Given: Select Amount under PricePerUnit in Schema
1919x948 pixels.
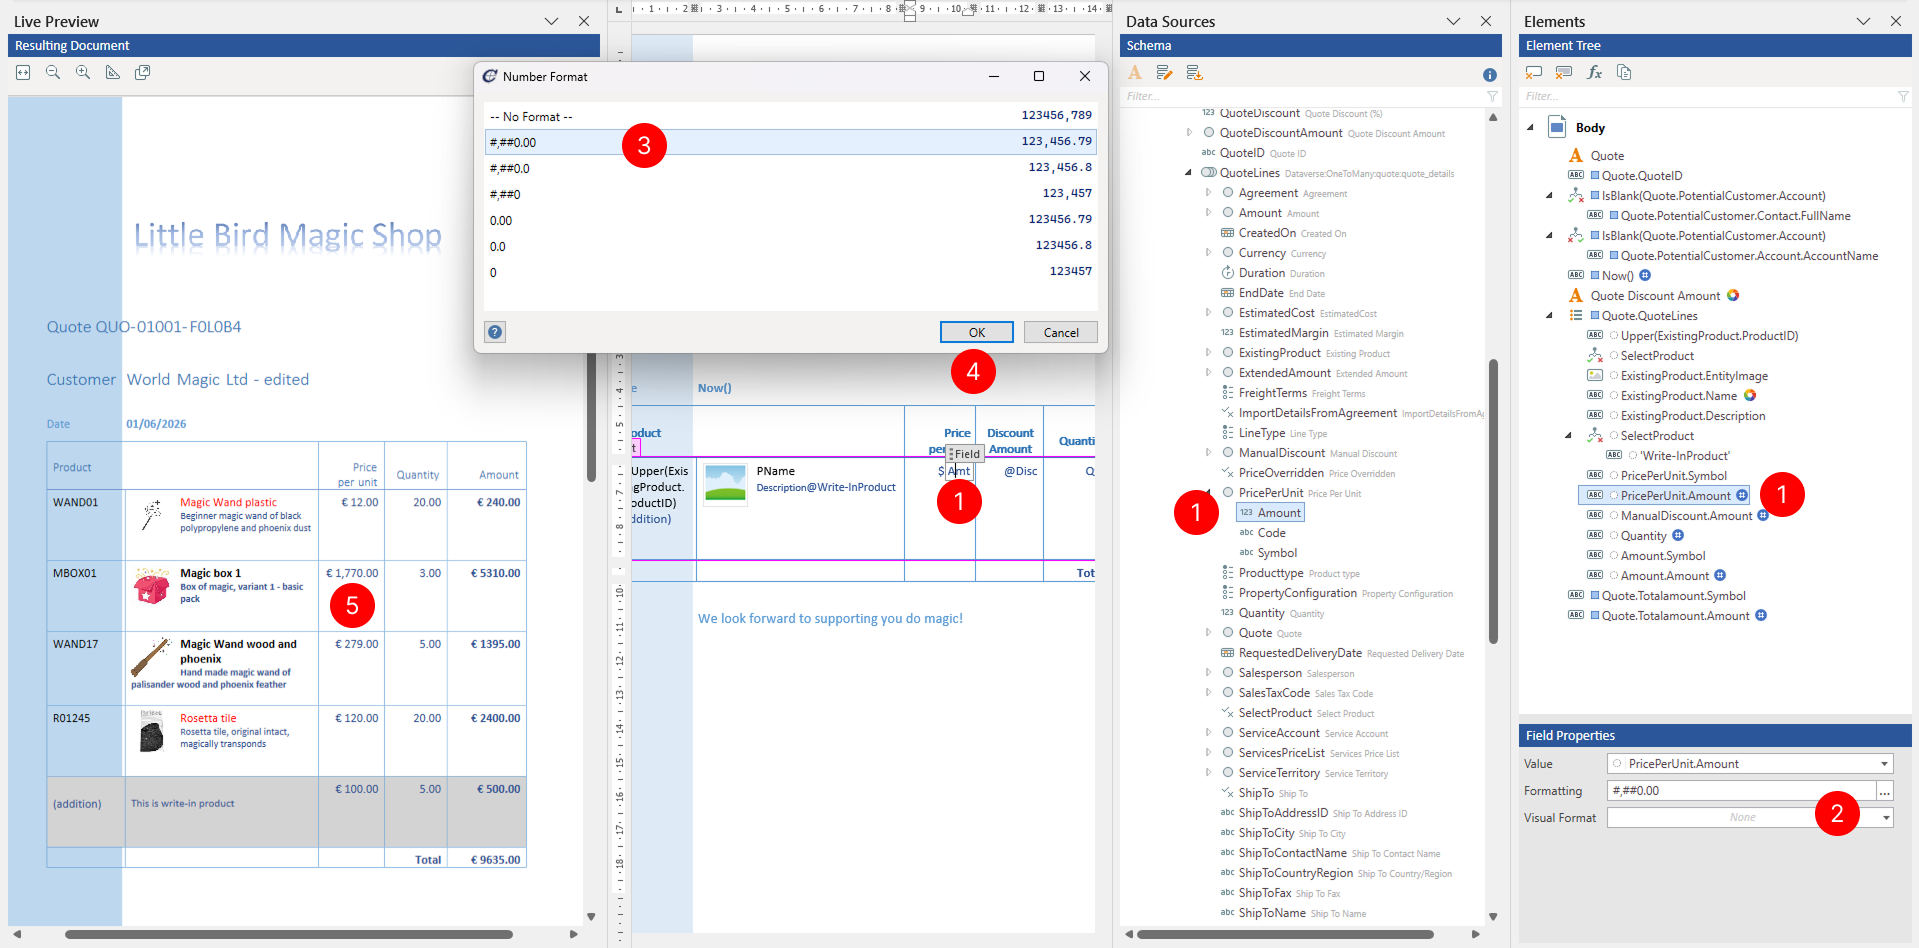Looking at the screenshot, I should pos(1270,513).
